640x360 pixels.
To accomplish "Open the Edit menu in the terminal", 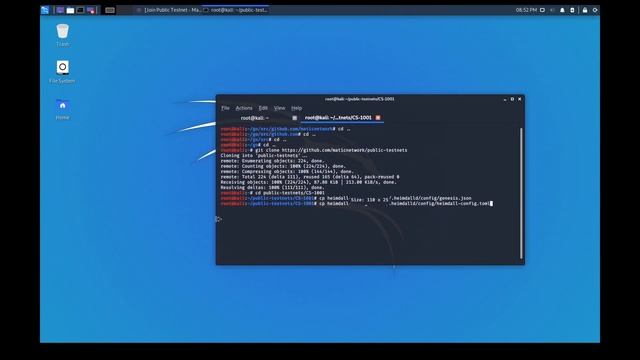I will [x=263, y=108].
